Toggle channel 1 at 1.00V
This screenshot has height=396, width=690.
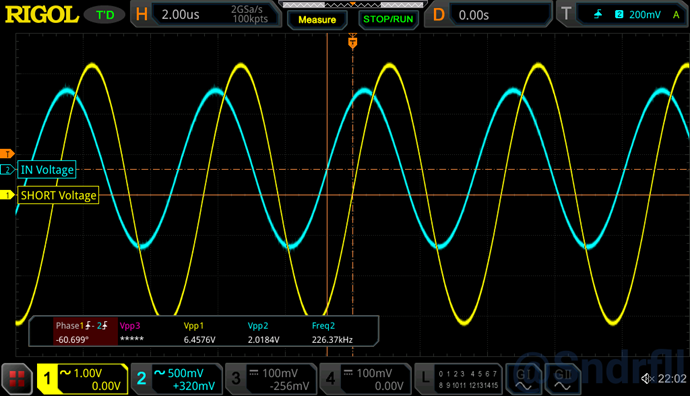[82, 379]
